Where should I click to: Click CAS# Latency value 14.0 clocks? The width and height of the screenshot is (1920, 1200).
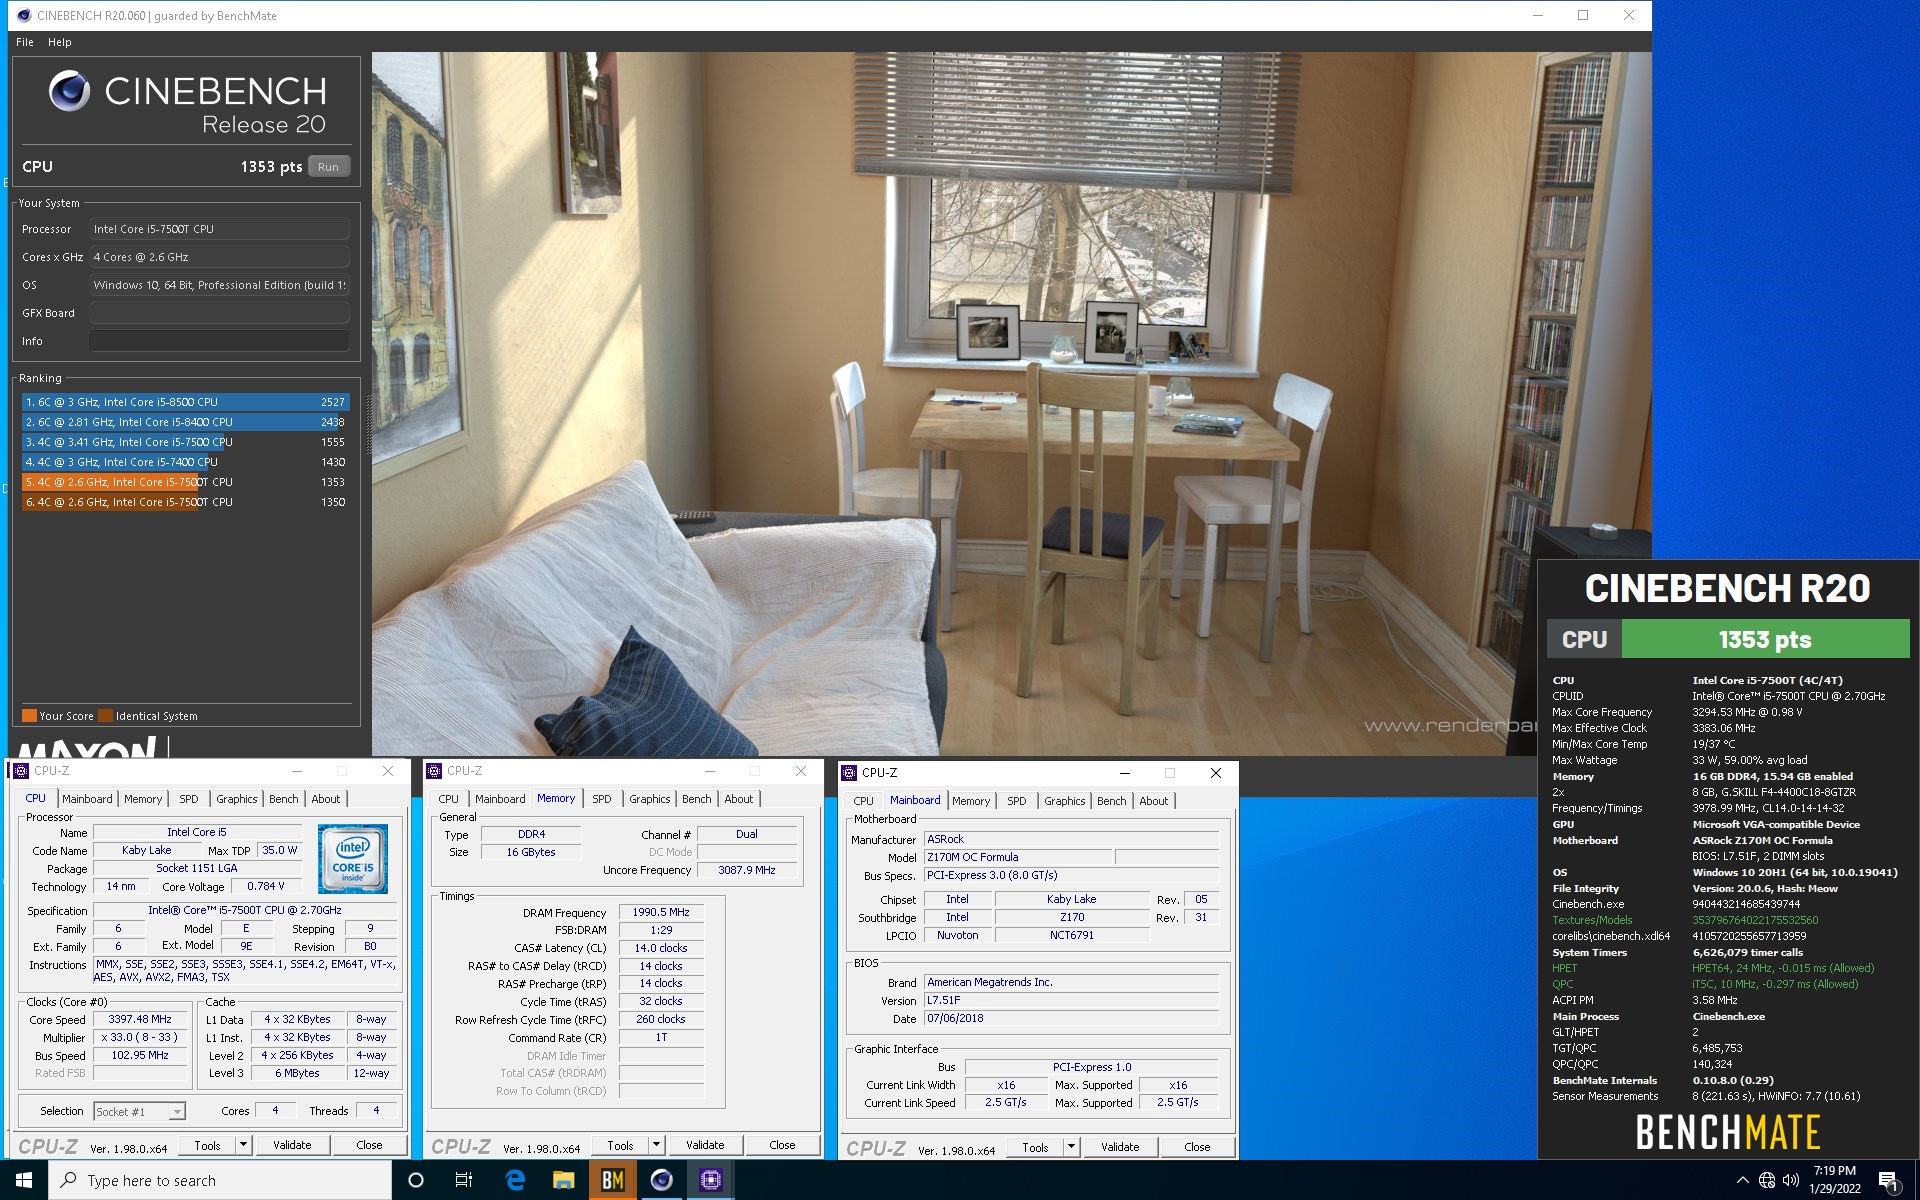tap(661, 948)
